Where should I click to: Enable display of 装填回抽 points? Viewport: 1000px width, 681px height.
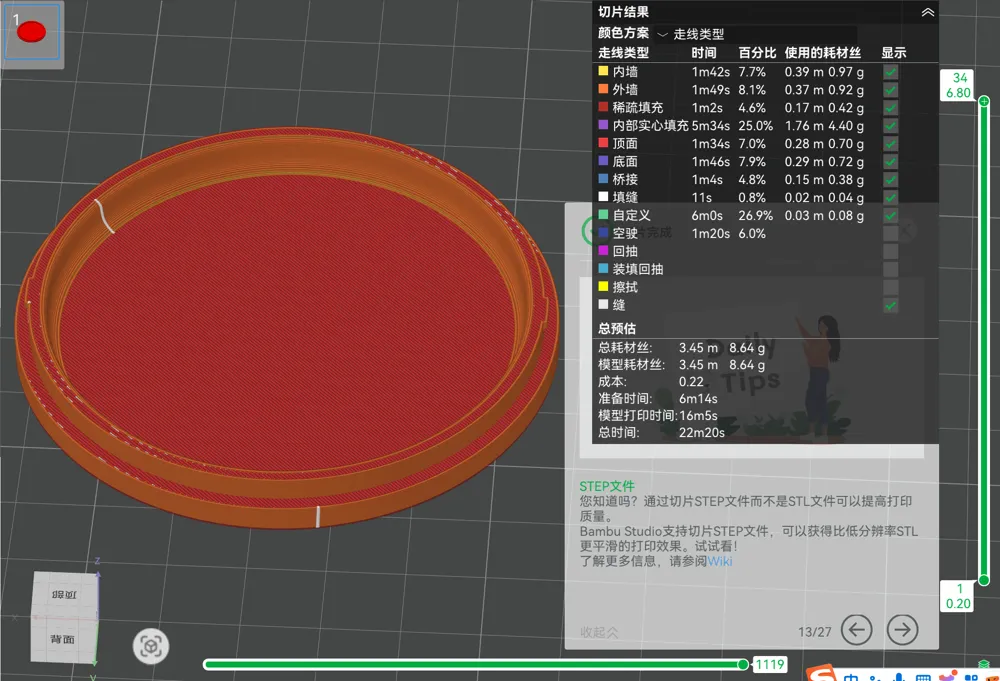(890, 269)
